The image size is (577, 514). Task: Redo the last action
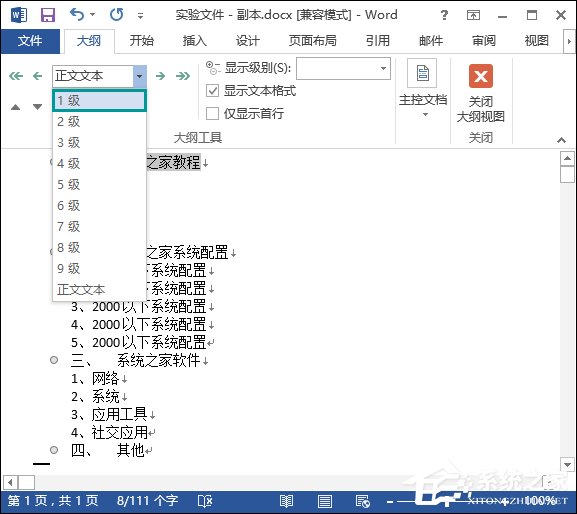(x=117, y=15)
